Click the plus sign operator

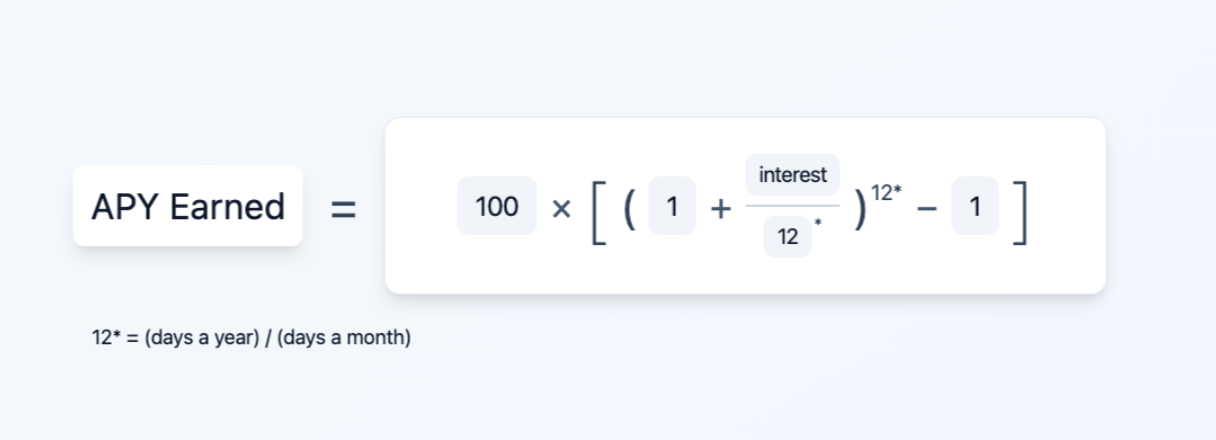(720, 208)
